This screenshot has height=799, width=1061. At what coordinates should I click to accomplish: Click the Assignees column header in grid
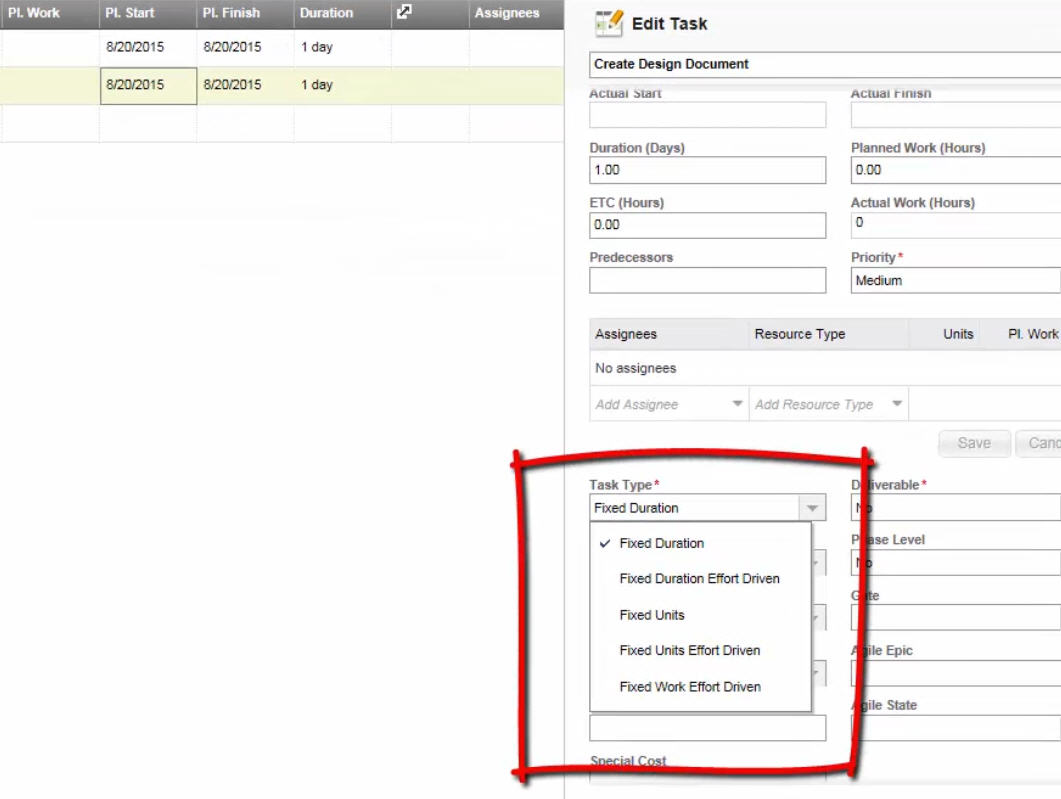(x=516, y=14)
